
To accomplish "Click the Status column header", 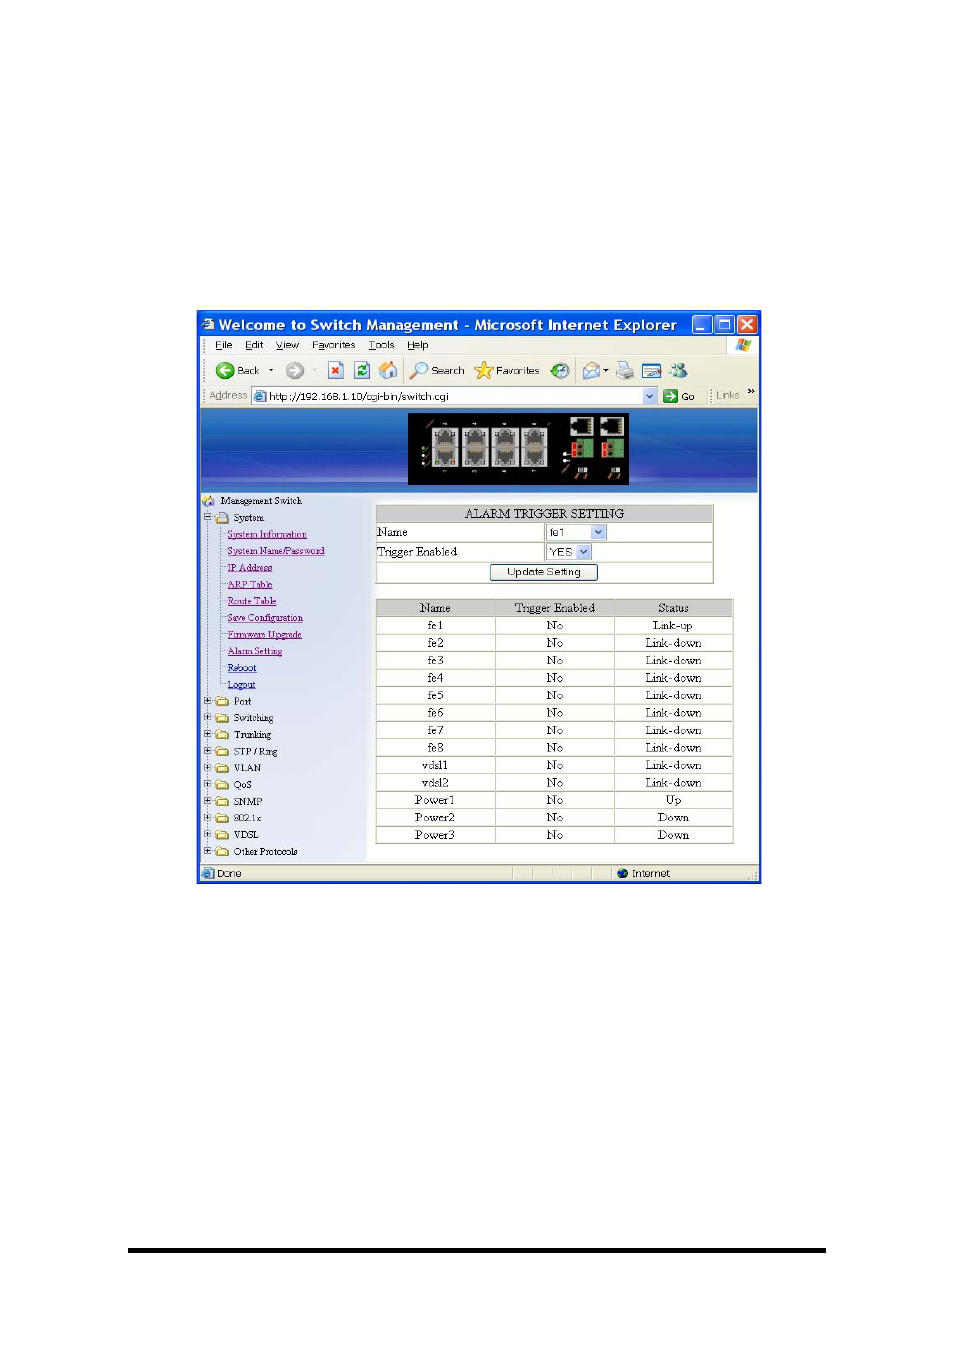I will pyautogui.click(x=674, y=608).
